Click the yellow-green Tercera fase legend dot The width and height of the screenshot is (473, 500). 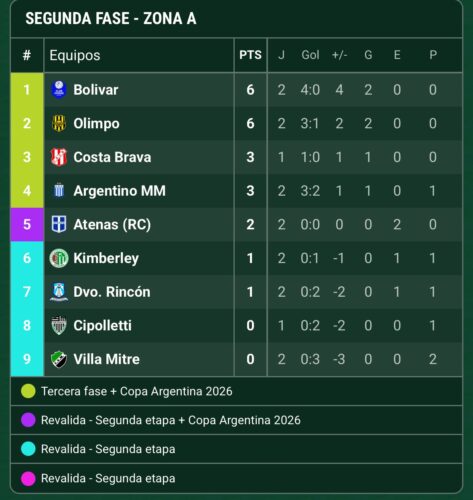tap(28, 391)
